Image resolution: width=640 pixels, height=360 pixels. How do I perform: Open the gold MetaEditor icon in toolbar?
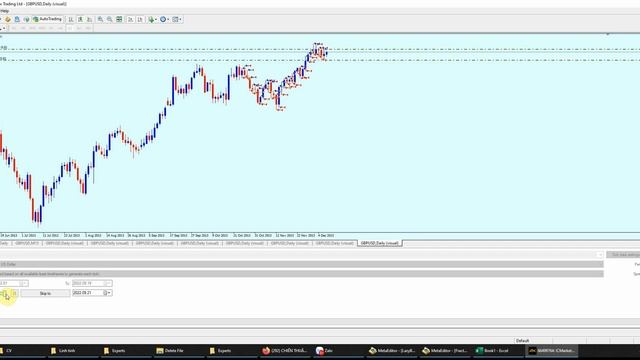coord(8,19)
